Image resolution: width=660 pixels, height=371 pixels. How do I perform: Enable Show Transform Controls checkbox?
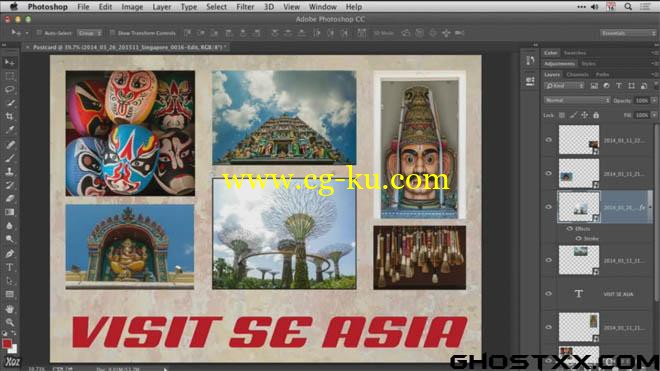112,33
